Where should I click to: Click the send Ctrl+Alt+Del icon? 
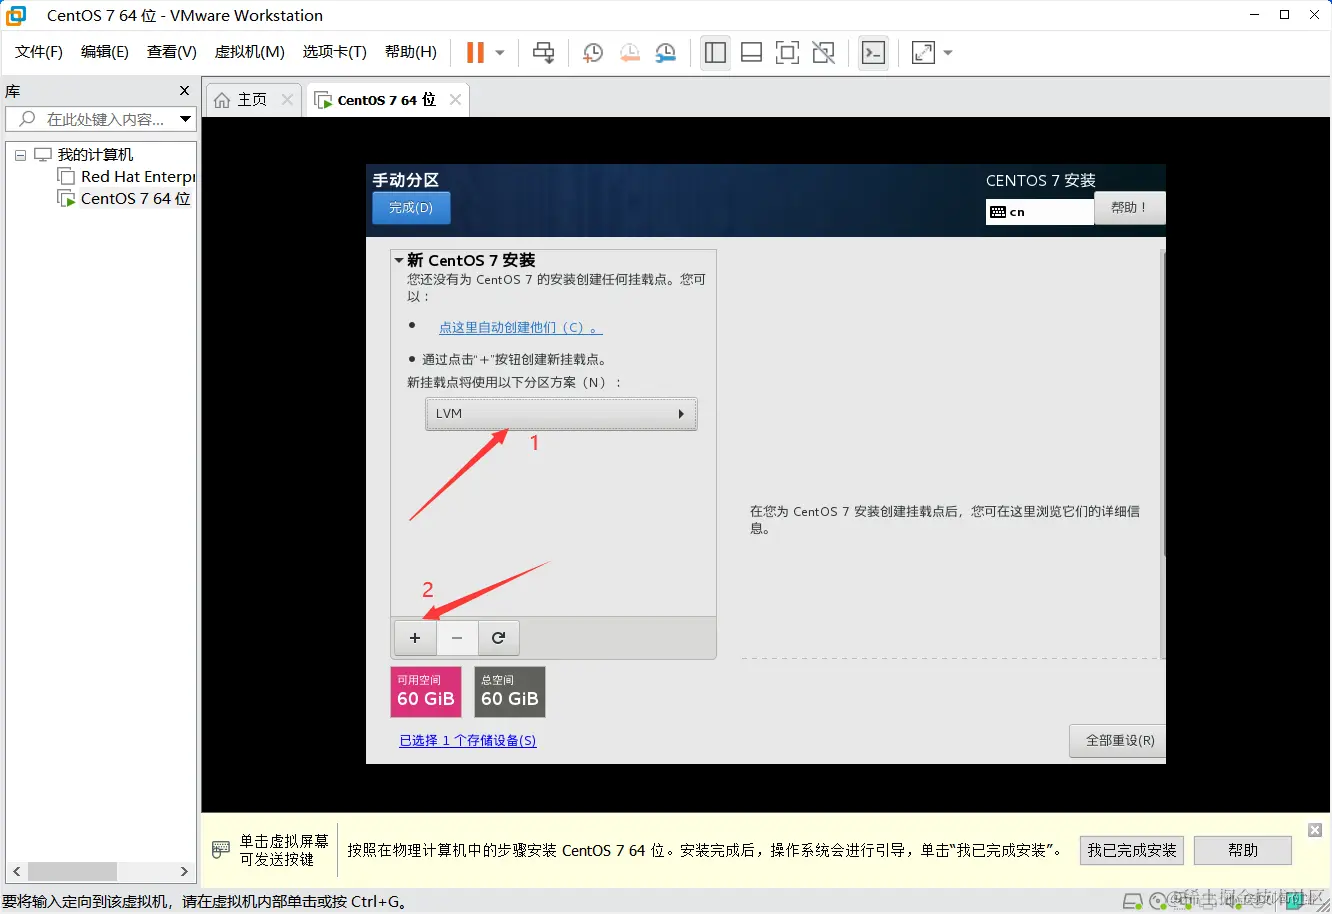pyautogui.click(x=543, y=53)
